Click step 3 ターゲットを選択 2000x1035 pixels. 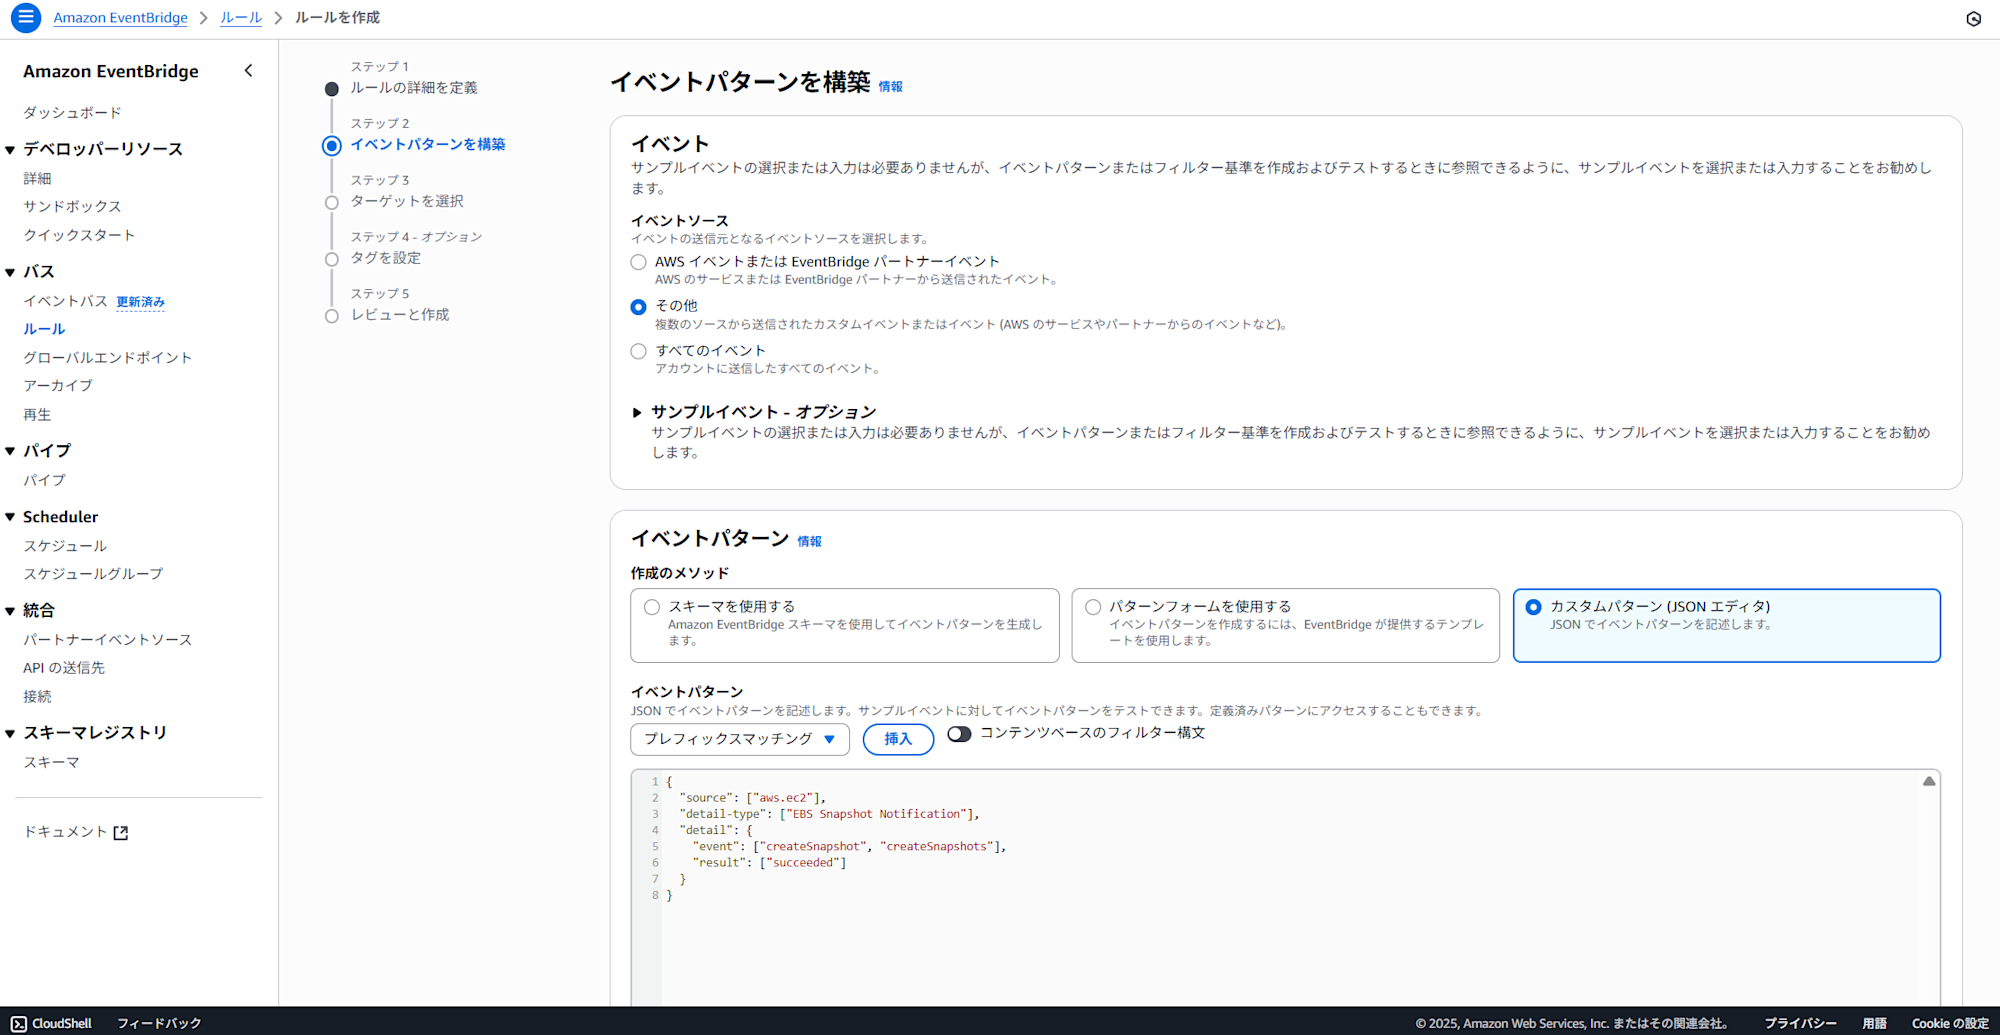tap(406, 201)
